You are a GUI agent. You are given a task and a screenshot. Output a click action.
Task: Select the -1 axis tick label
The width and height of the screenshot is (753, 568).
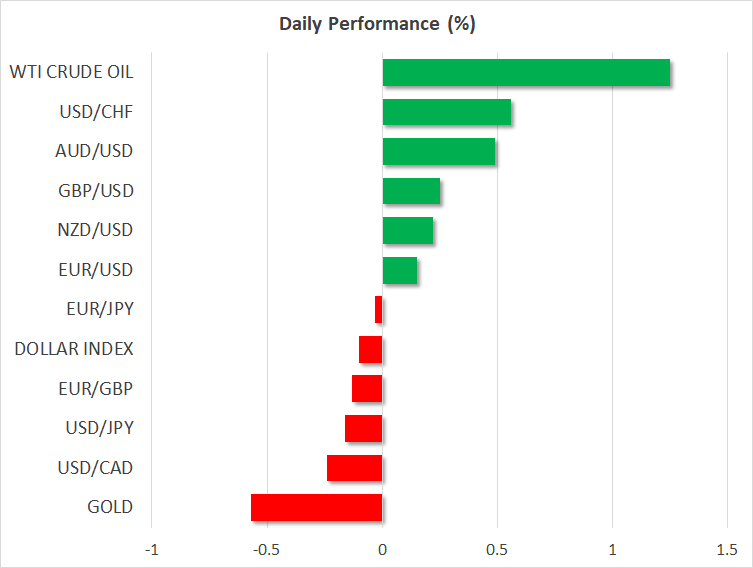click(152, 550)
